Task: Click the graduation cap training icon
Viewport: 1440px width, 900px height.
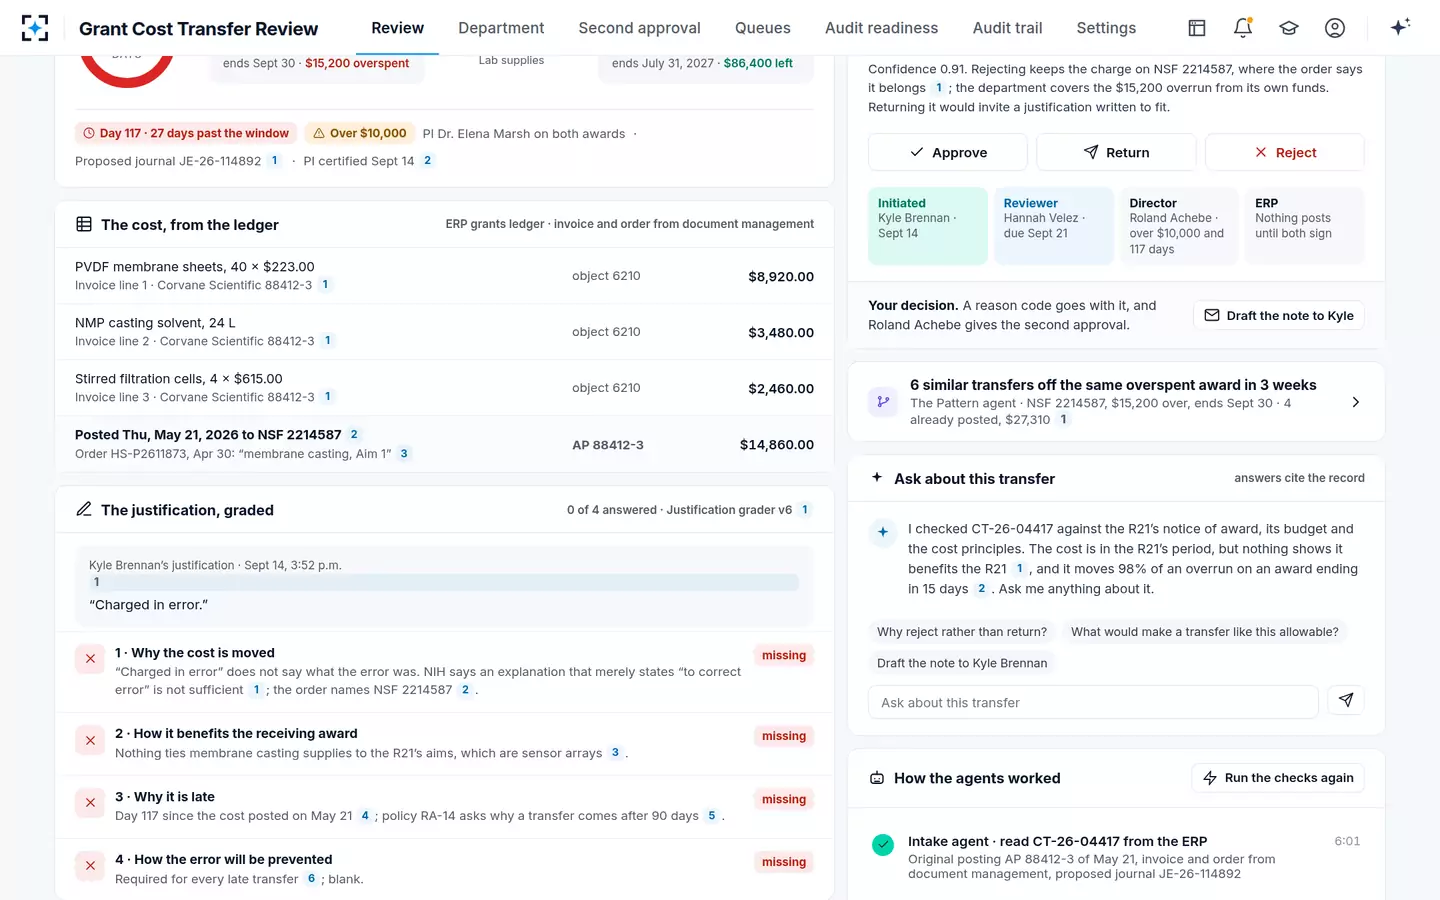Action: (x=1289, y=28)
